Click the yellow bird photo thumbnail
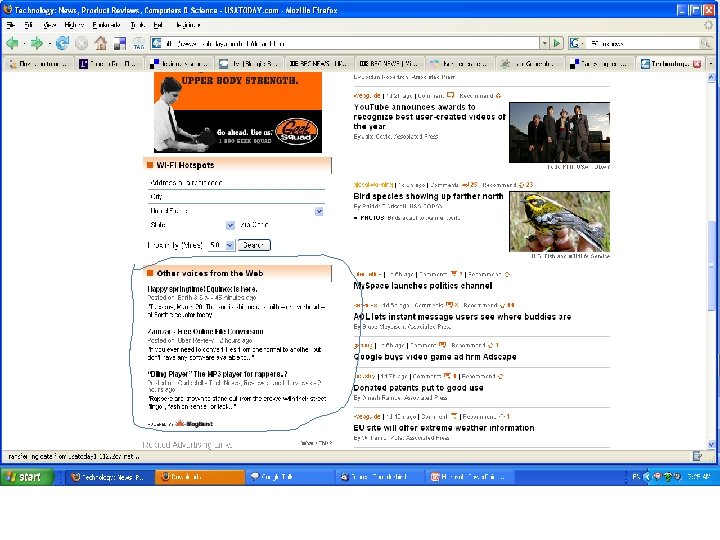The image size is (720, 540). click(x=559, y=221)
